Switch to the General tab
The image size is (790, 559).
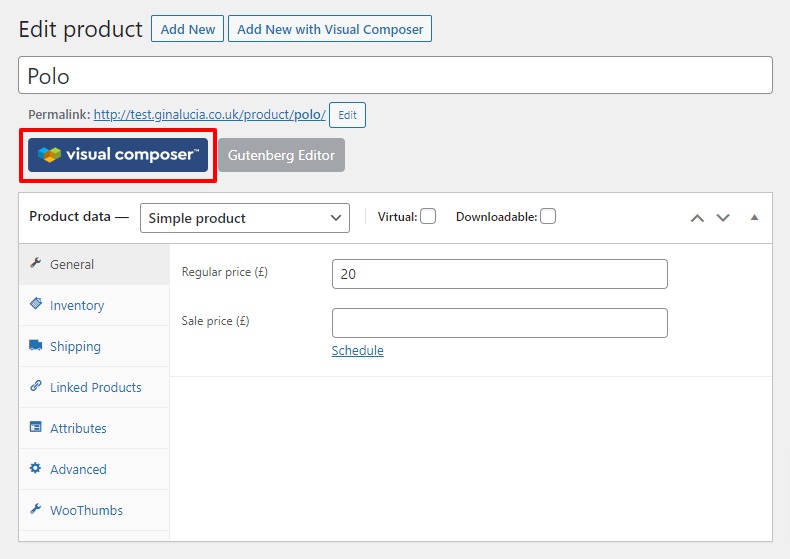[x=94, y=264]
